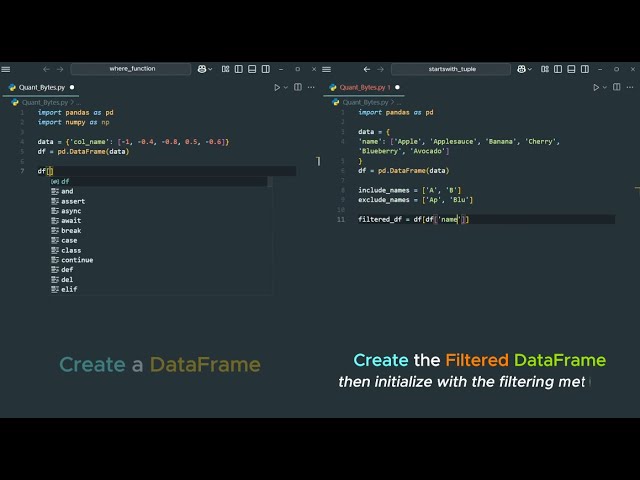Select Quant_Bytes.py tab in startswith_tuple window

click(362, 87)
